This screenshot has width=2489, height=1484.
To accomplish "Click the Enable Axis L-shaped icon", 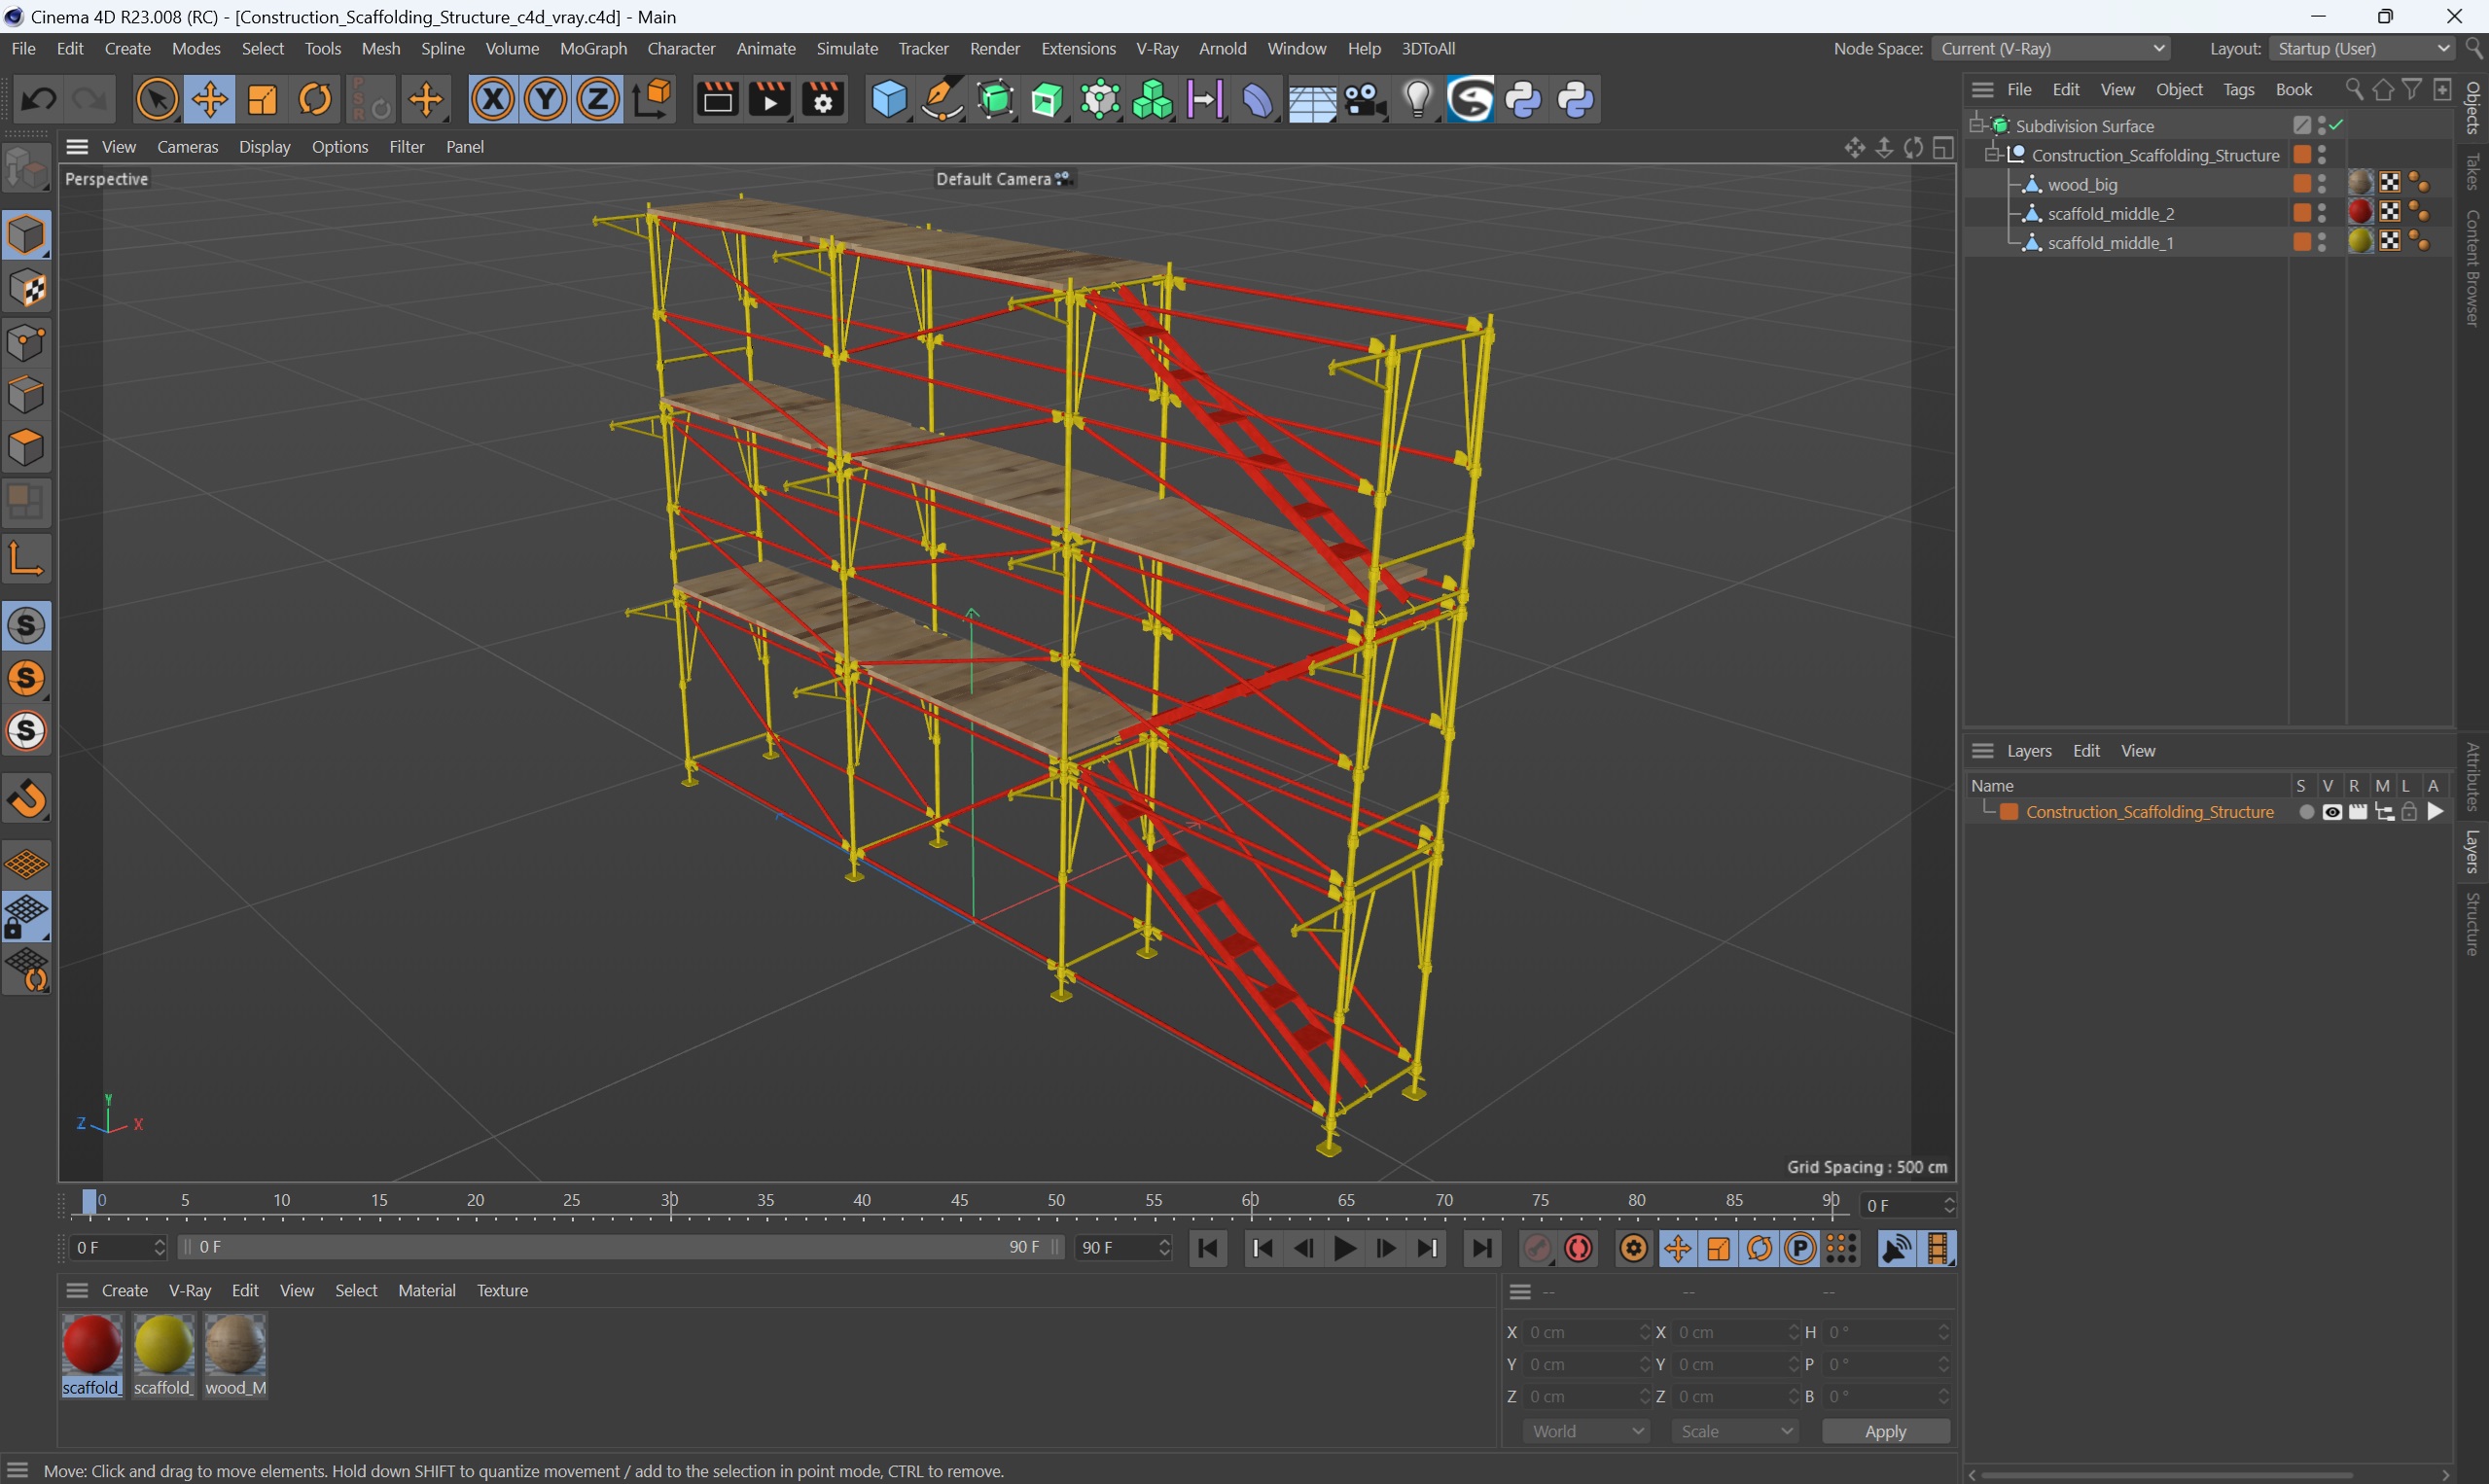I will coord(26,559).
